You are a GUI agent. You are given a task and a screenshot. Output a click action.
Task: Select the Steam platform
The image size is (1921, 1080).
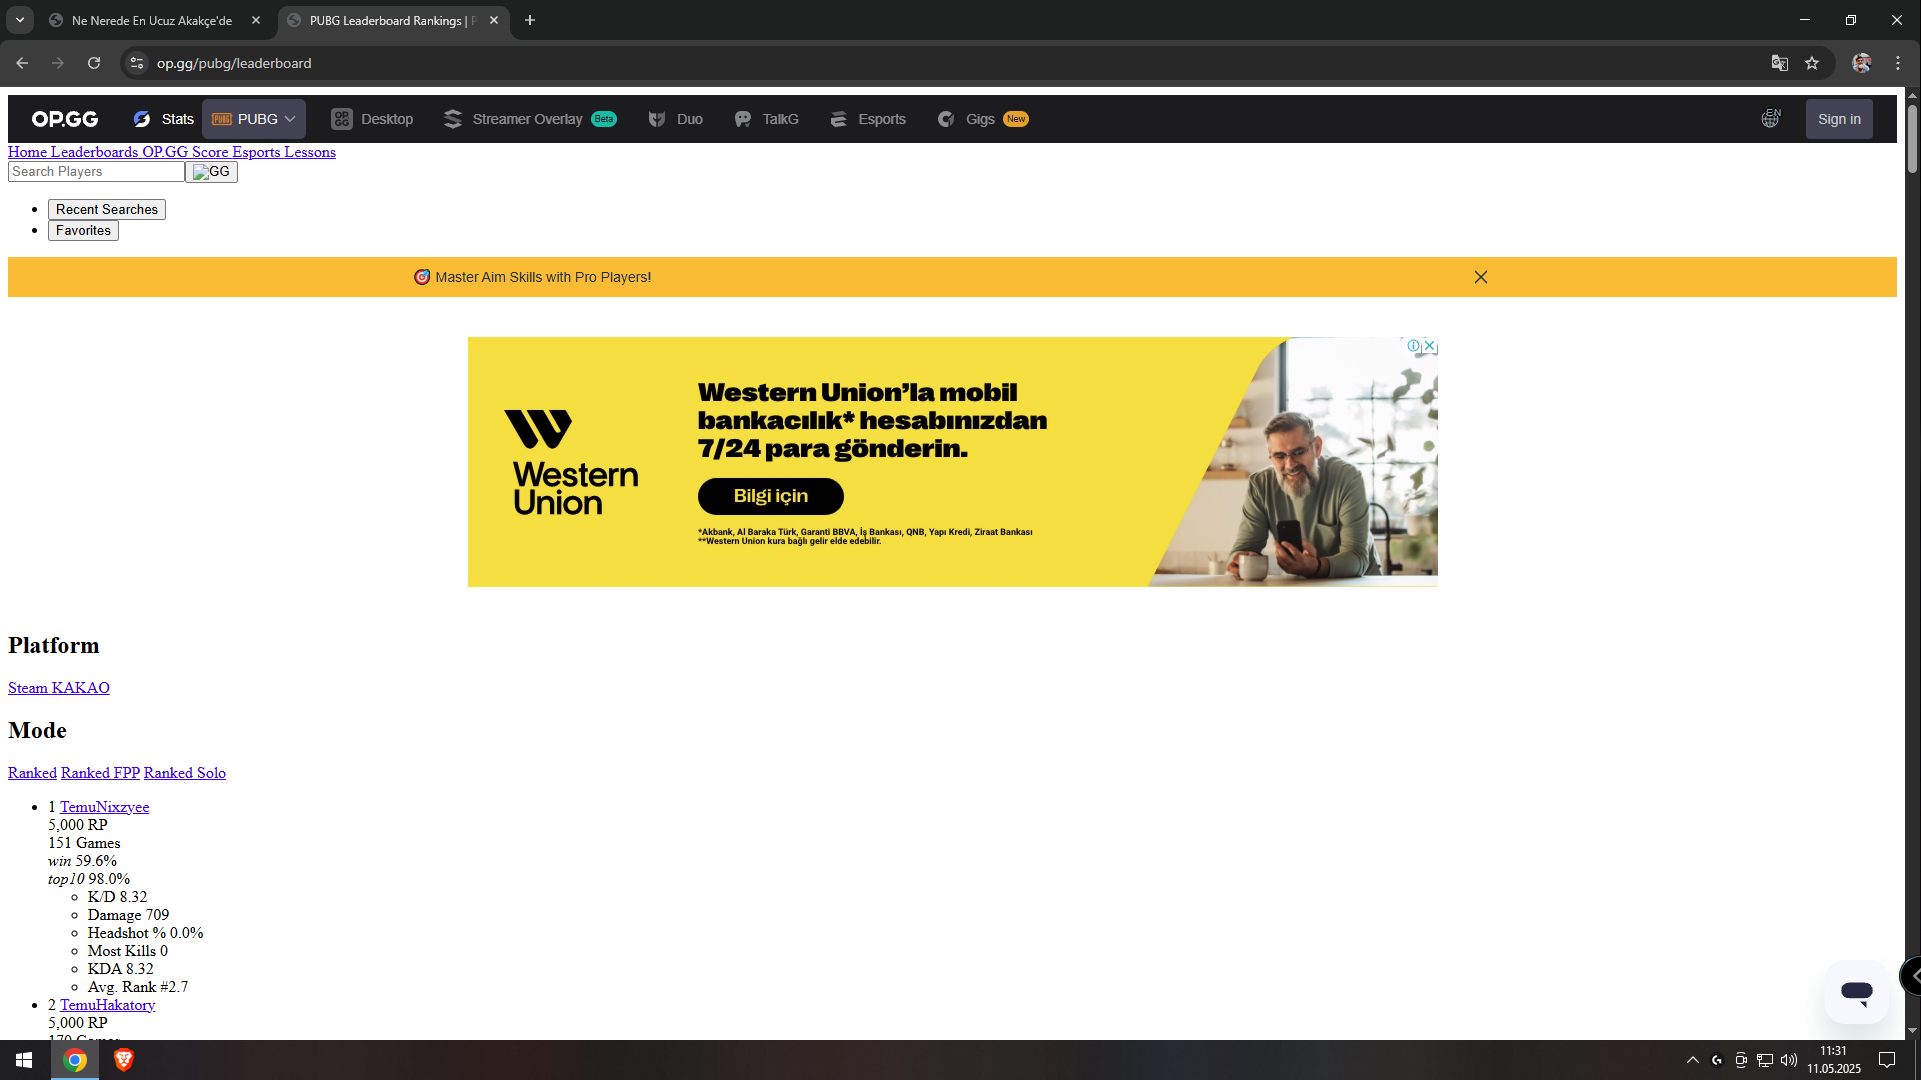28,688
